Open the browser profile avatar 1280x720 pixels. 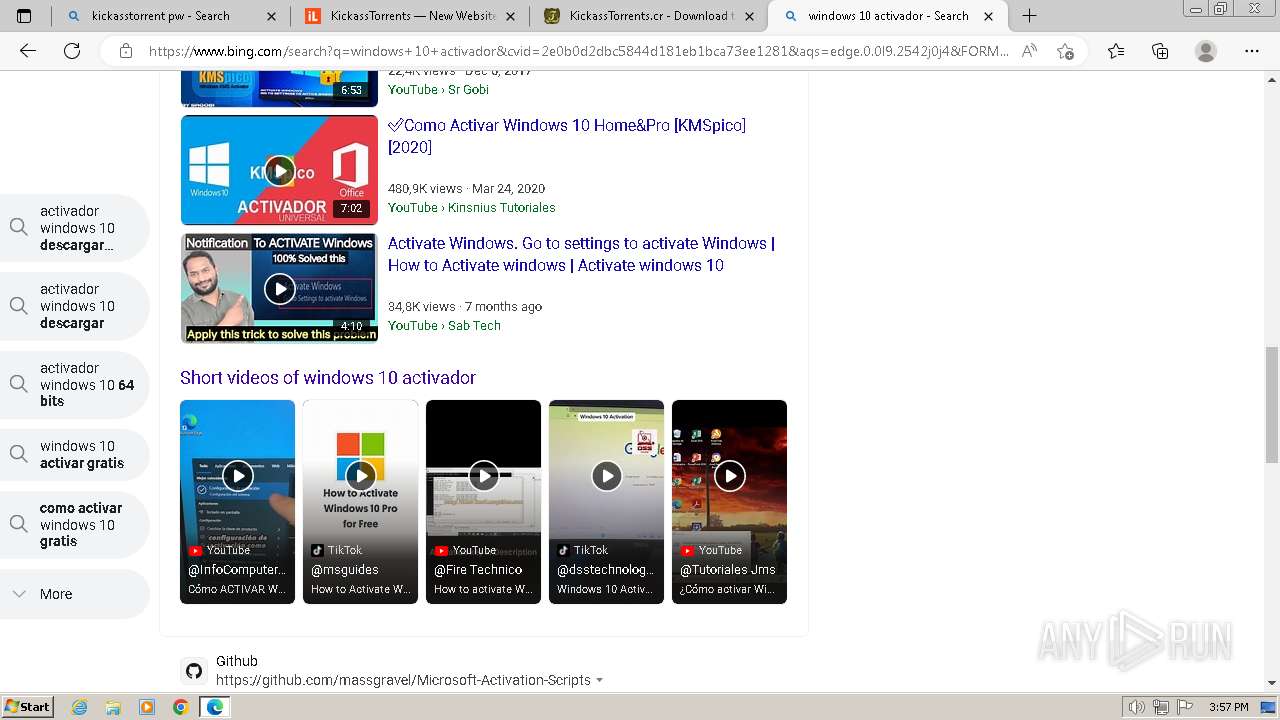coord(1206,51)
